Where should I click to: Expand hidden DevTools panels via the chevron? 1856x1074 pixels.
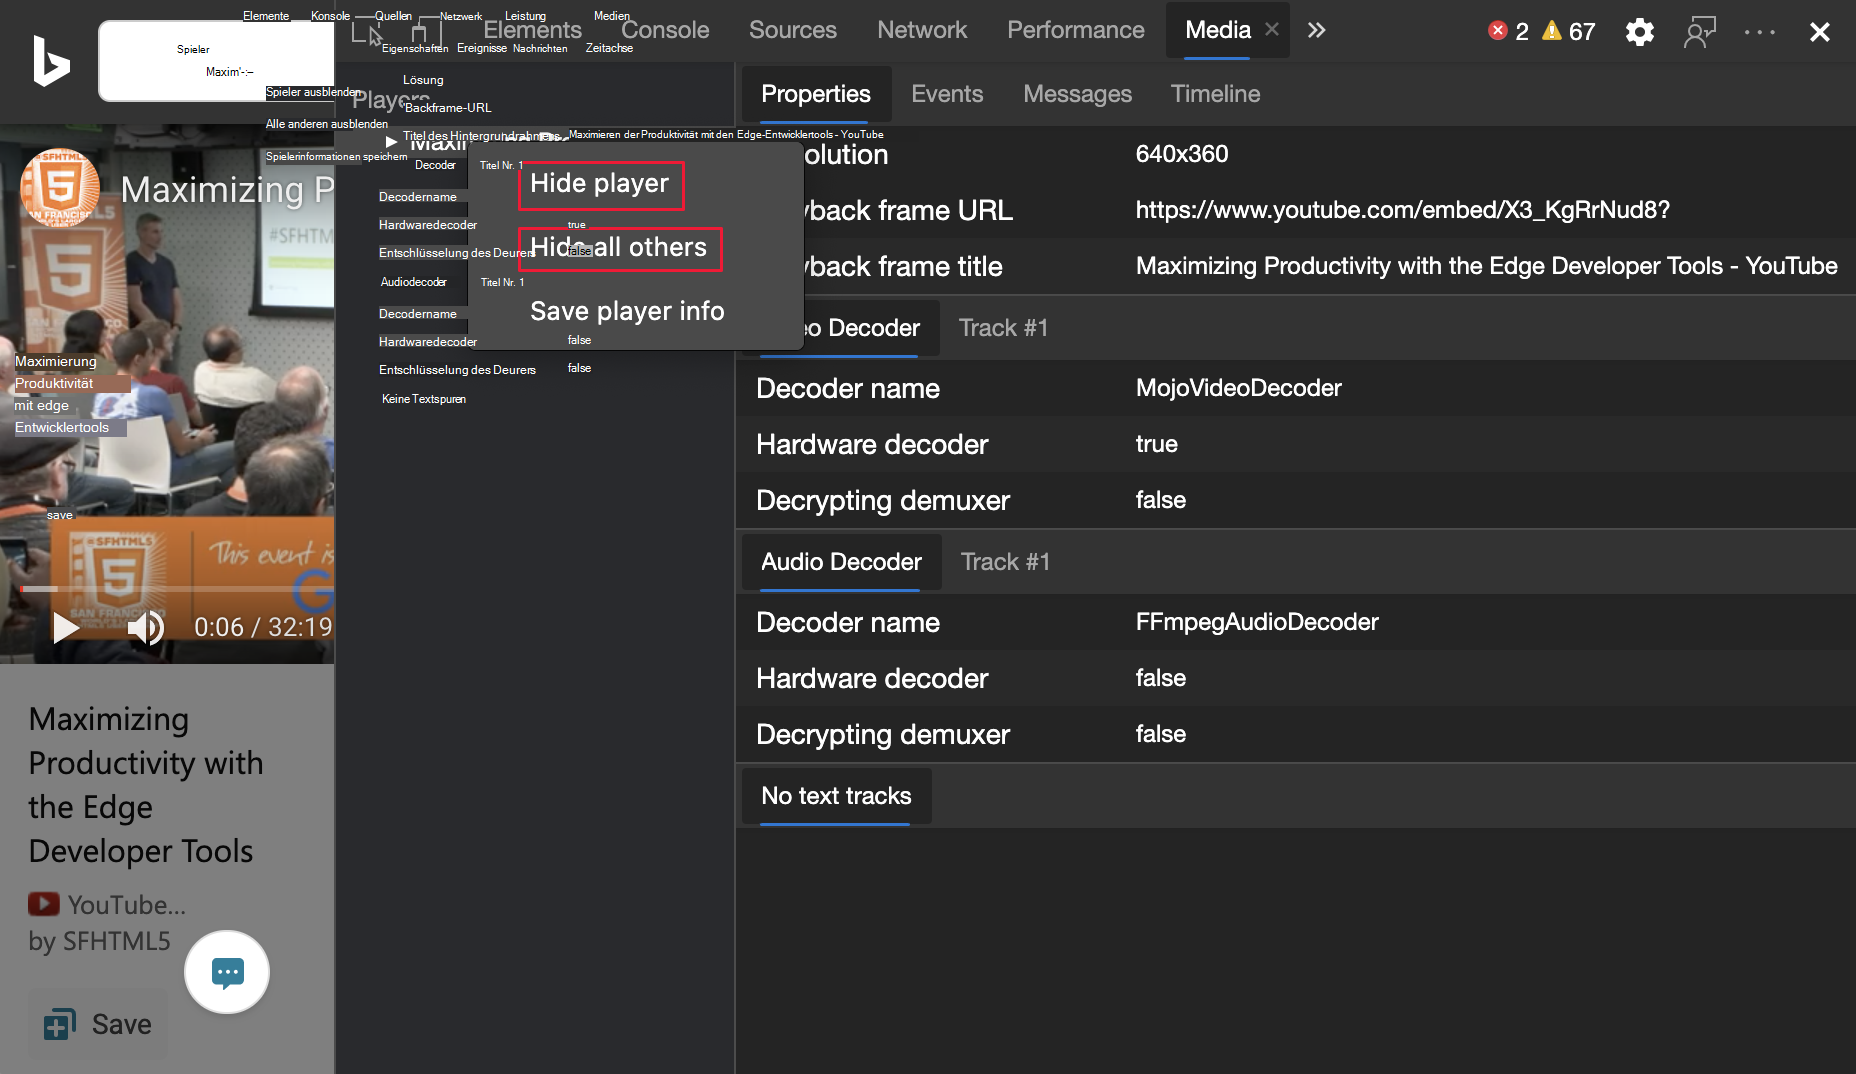click(1316, 30)
